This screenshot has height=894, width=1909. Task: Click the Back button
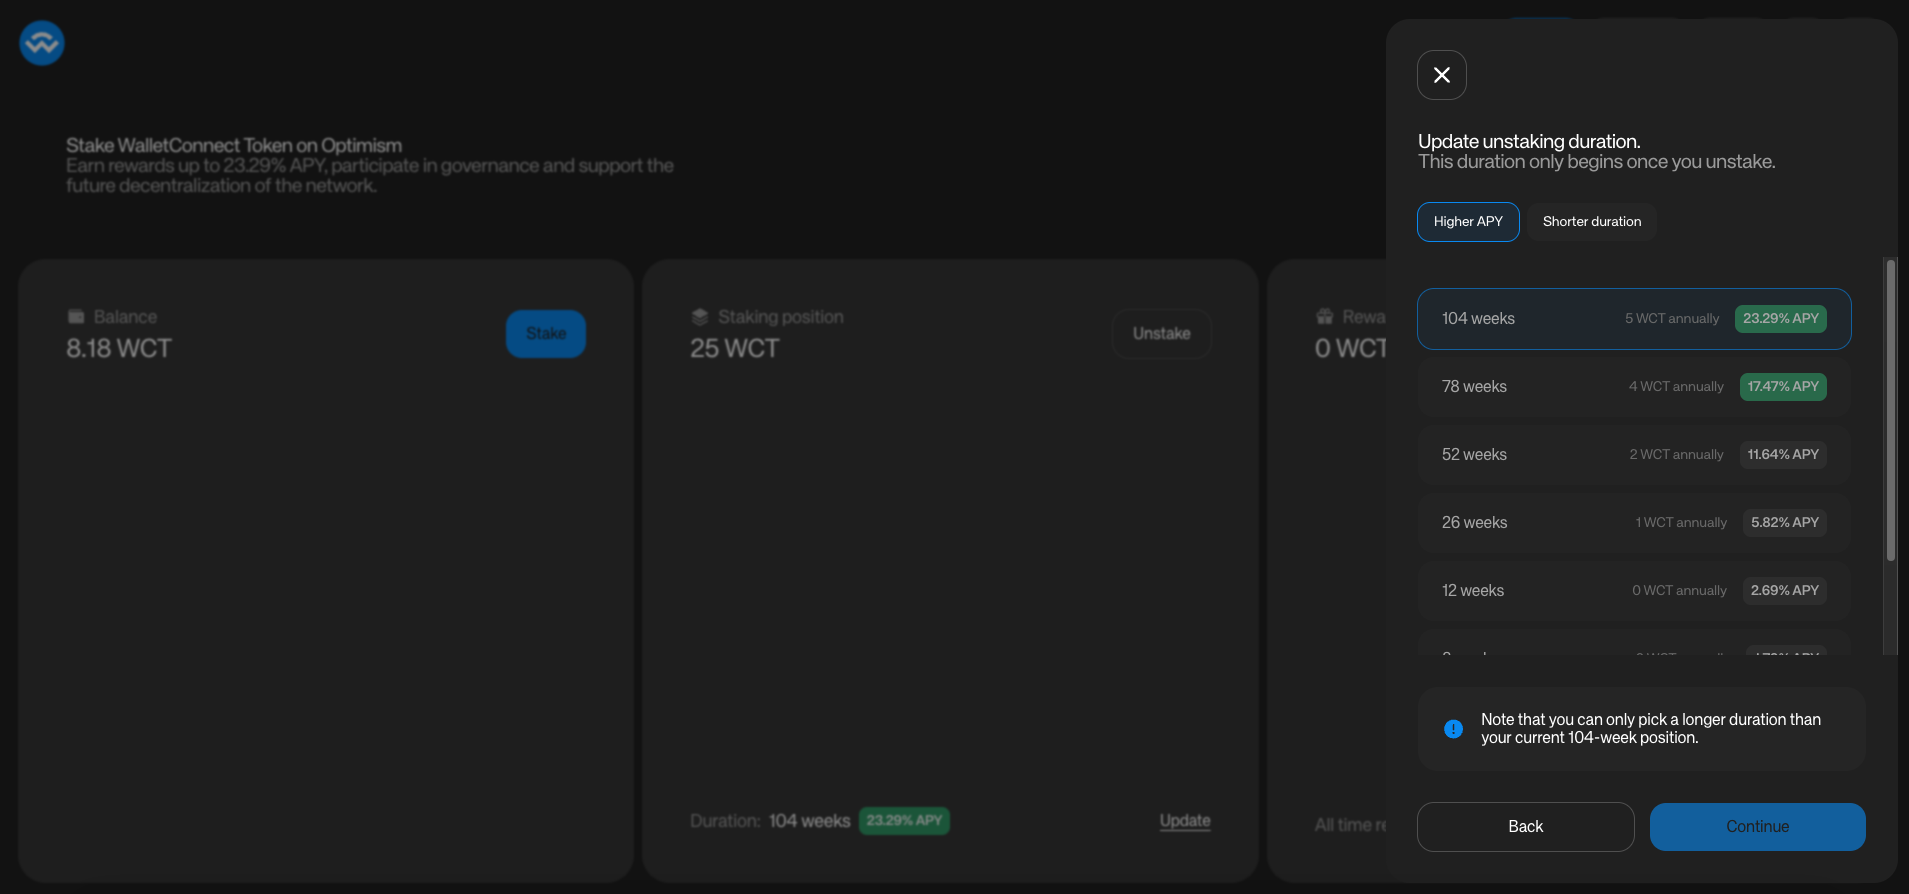[x=1525, y=827]
